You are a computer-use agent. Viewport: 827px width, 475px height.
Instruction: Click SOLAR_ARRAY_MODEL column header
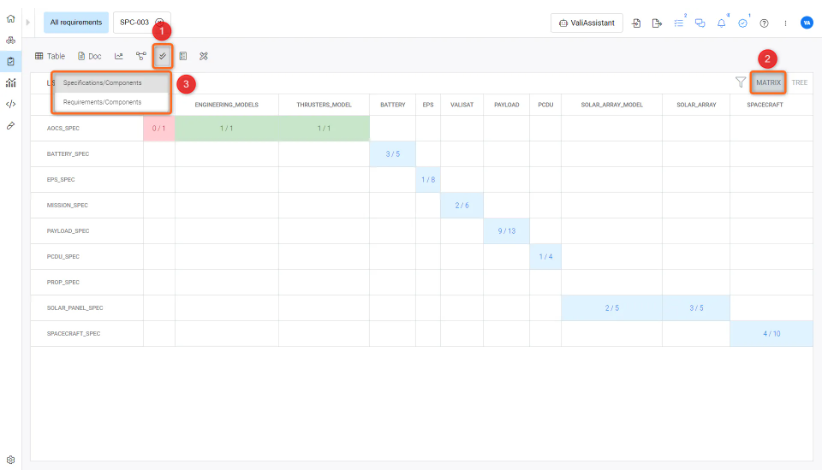point(612,105)
